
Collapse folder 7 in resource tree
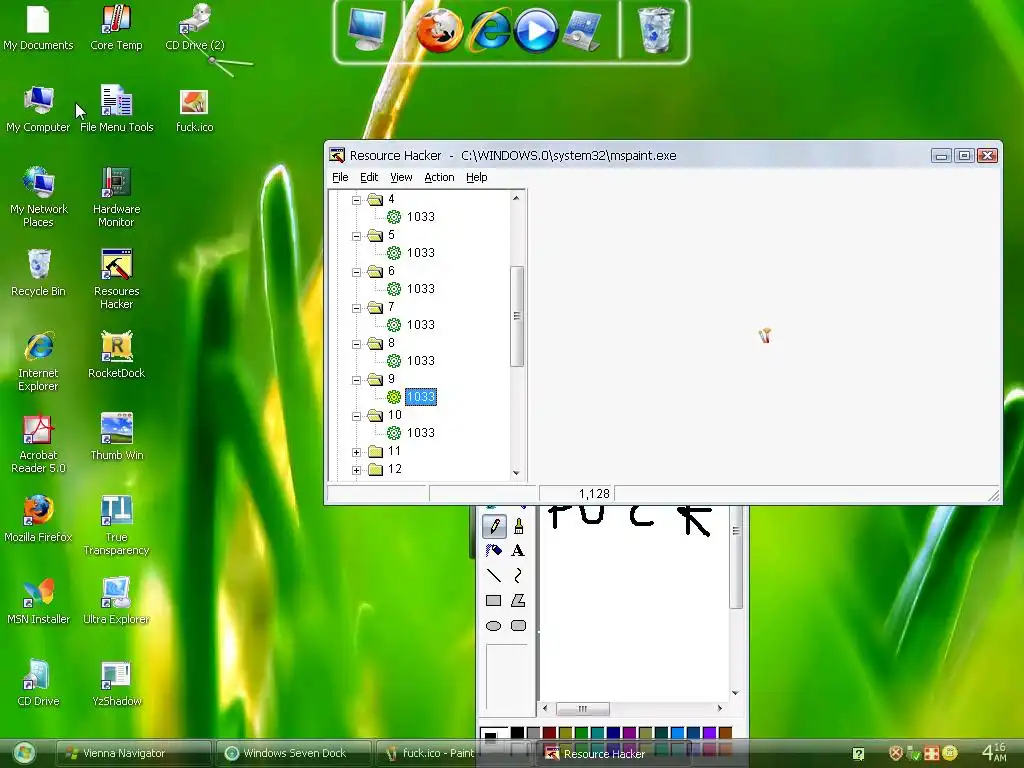(x=357, y=308)
